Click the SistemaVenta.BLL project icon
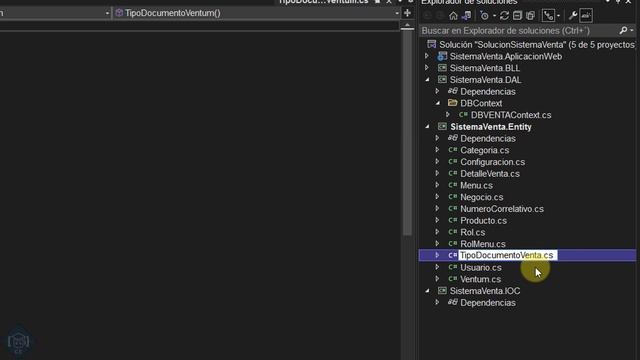The width and height of the screenshot is (640, 360). pyautogui.click(x=442, y=68)
